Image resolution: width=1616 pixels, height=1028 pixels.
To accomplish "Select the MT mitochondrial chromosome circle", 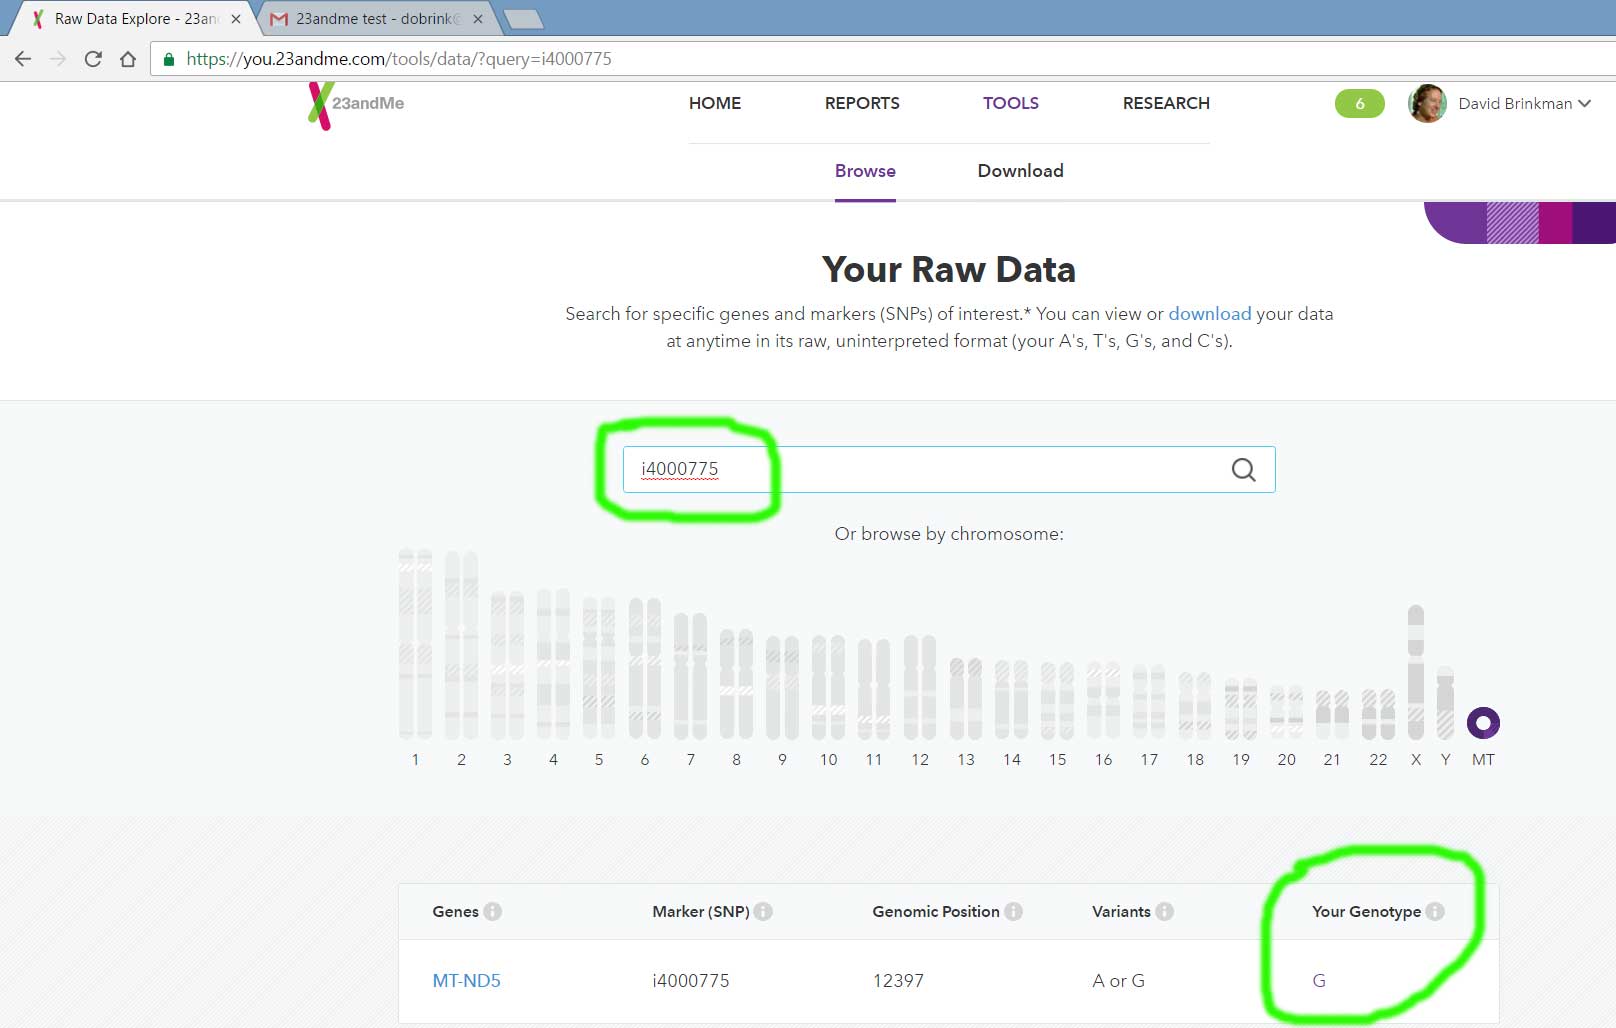I will click(1483, 722).
